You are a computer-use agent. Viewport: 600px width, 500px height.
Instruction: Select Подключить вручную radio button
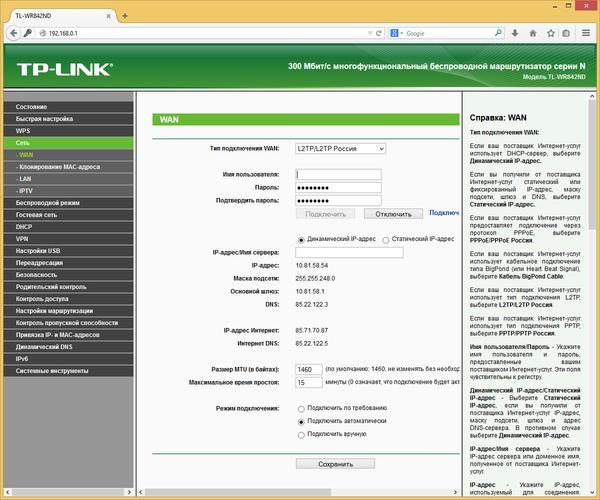click(x=301, y=435)
